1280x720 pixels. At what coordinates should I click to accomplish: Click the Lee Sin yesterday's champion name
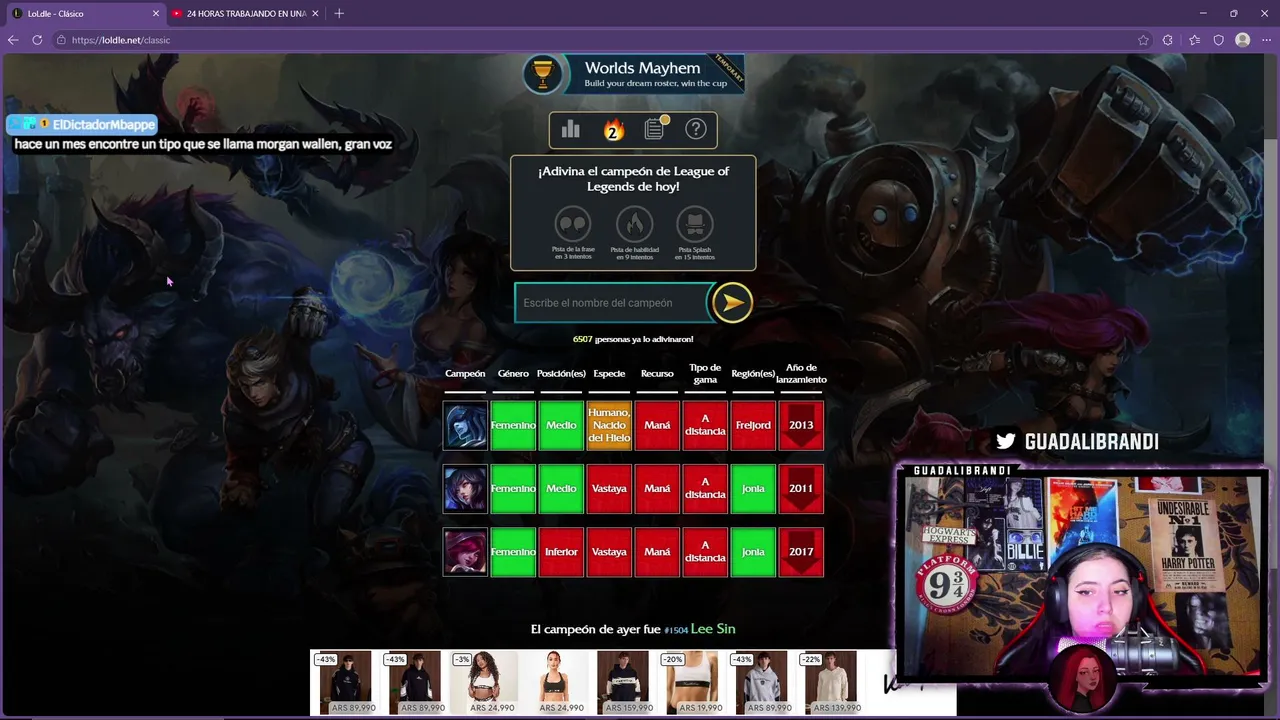(x=713, y=629)
